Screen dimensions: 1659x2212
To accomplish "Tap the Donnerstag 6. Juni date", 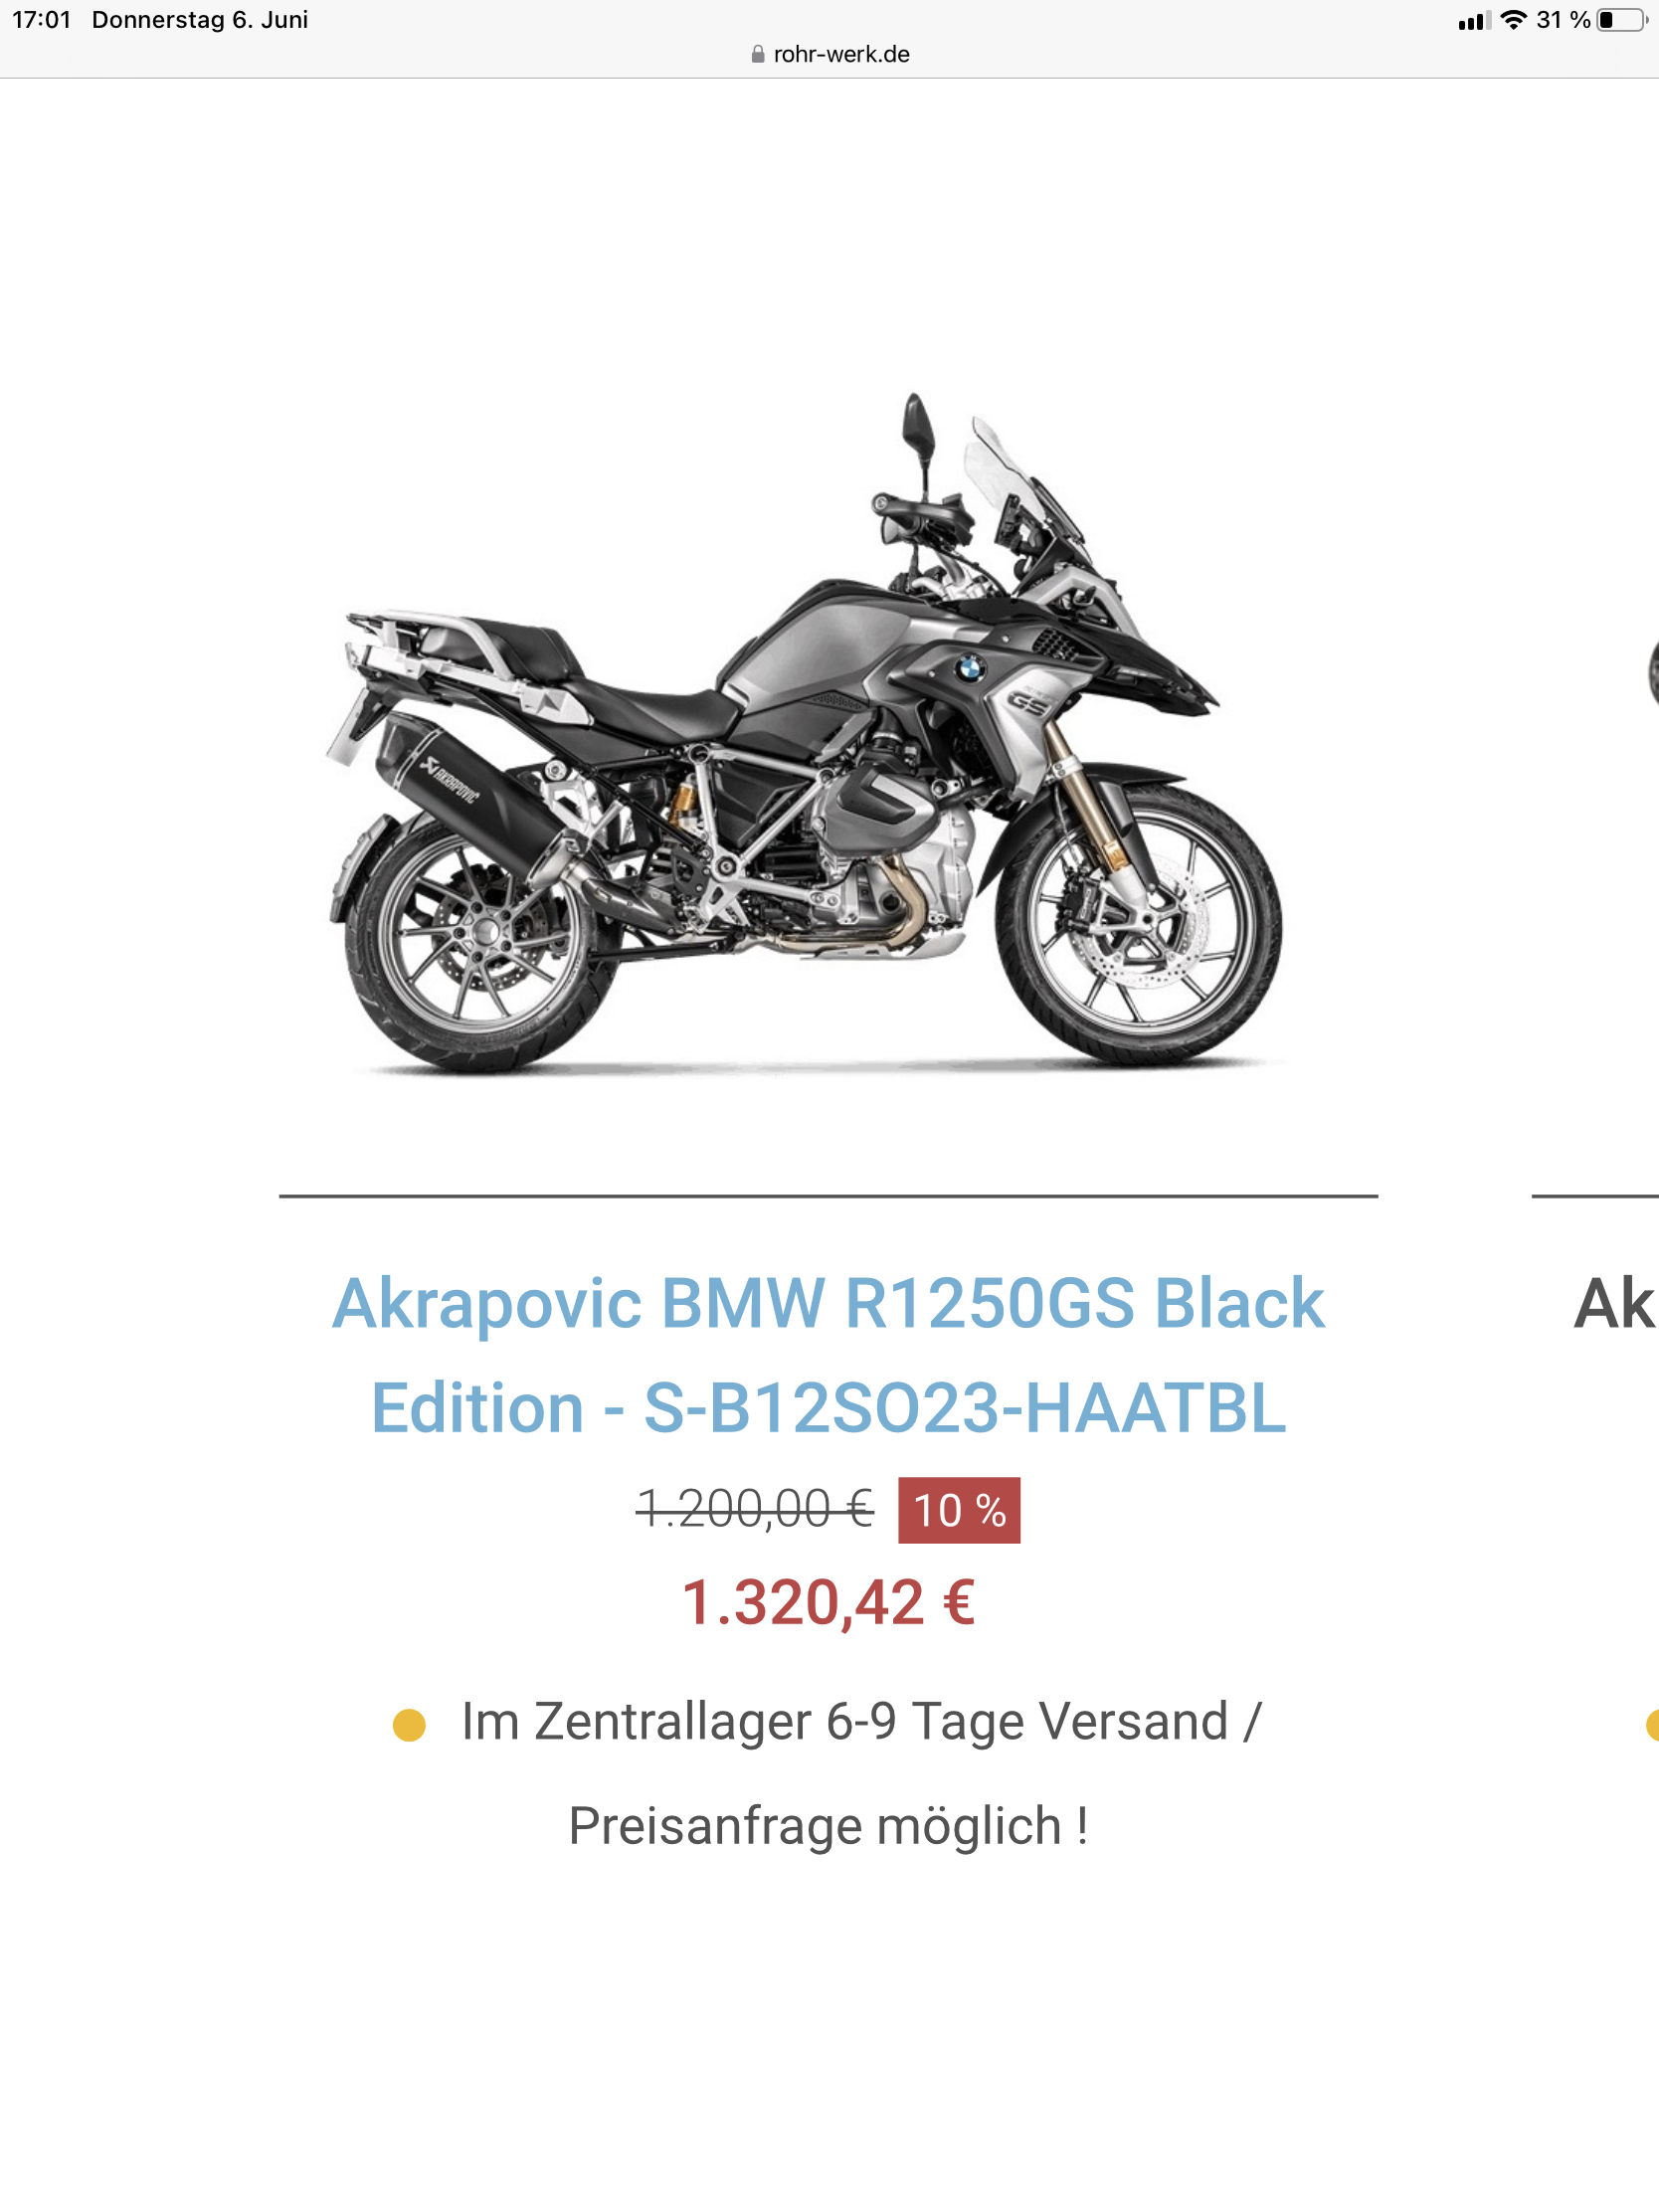I will click(x=200, y=20).
